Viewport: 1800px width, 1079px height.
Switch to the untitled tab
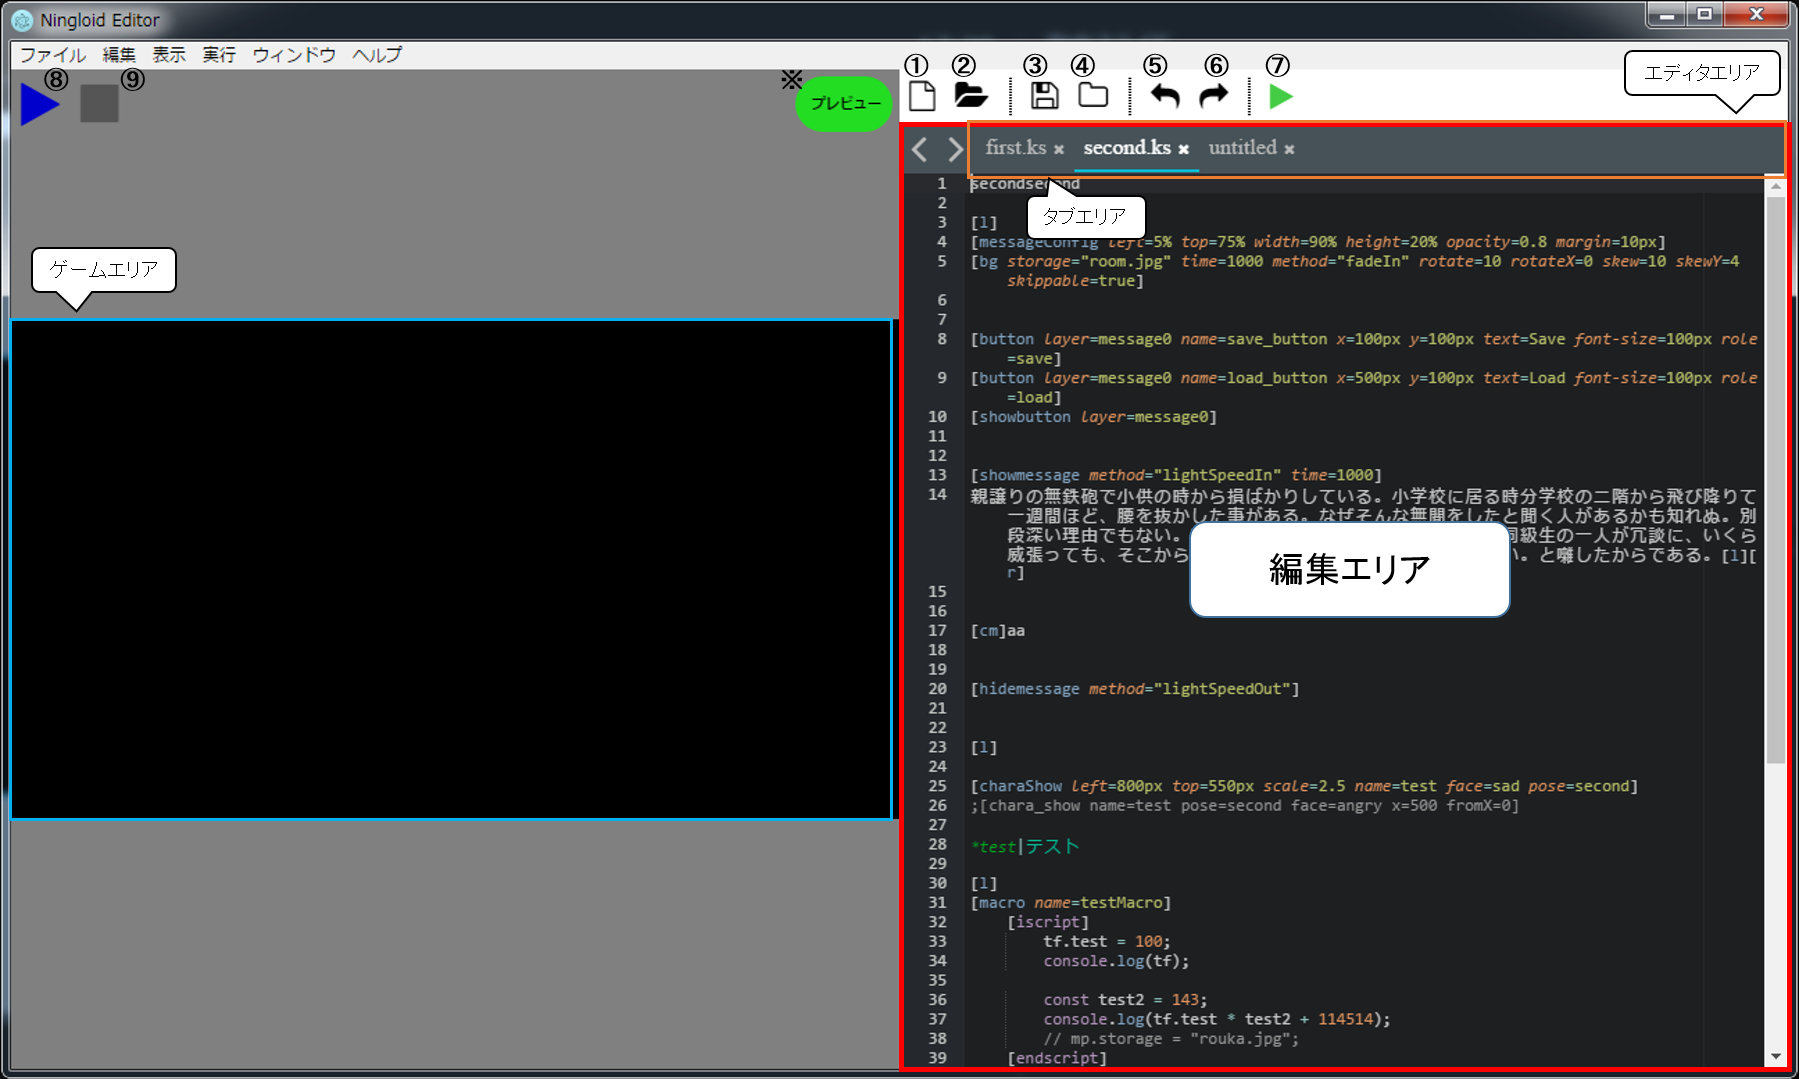(1242, 148)
